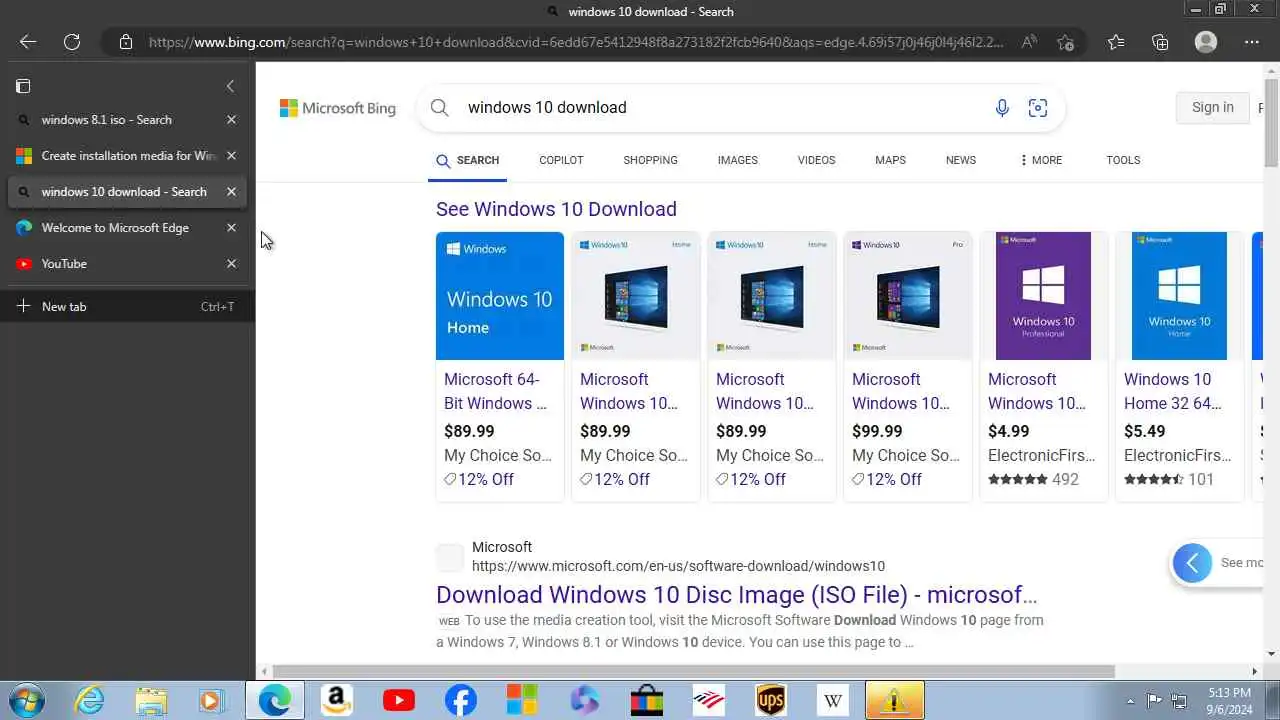This screenshot has height=720, width=1280.
Task: Collapse the vertical tabs pane
Action: coord(230,86)
